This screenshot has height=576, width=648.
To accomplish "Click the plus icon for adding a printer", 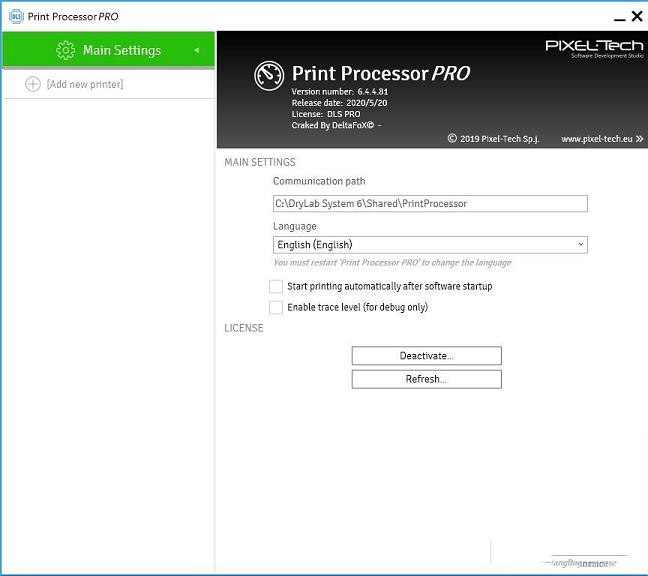I will pos(33,84).
